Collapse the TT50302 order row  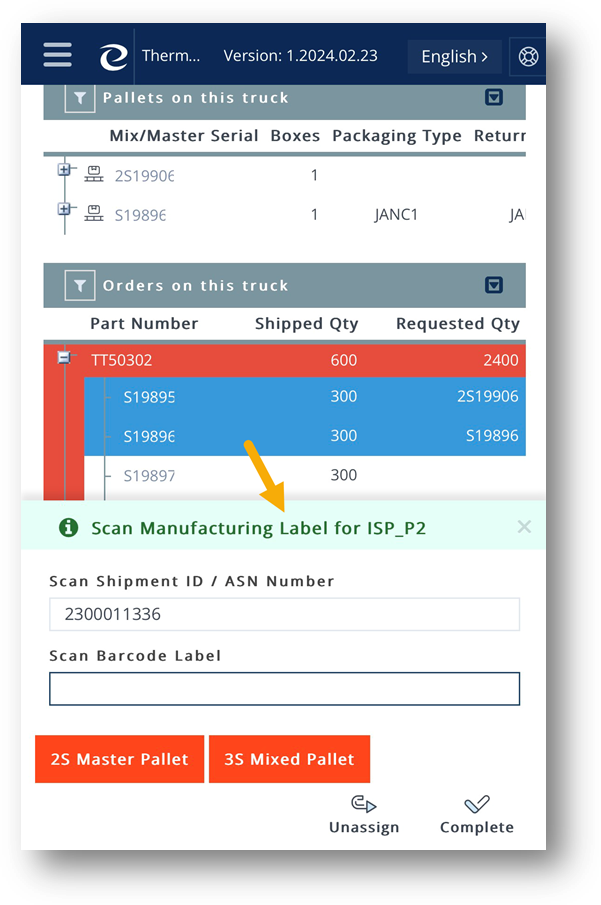tap(65, 357)
